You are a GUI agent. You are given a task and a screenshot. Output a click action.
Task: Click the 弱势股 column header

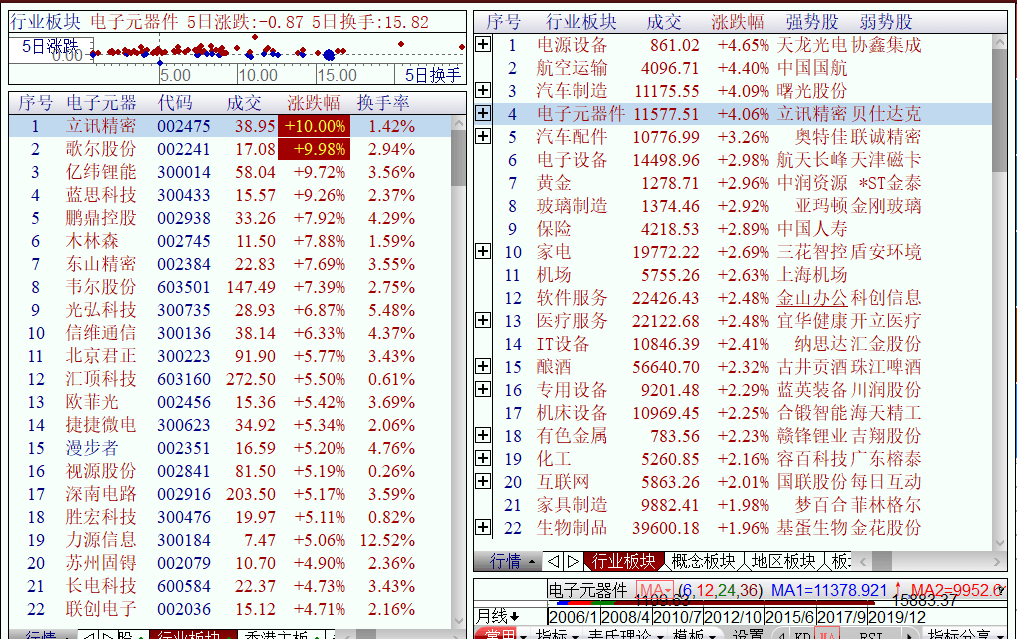pyautogui.click(x=886, y=22)
